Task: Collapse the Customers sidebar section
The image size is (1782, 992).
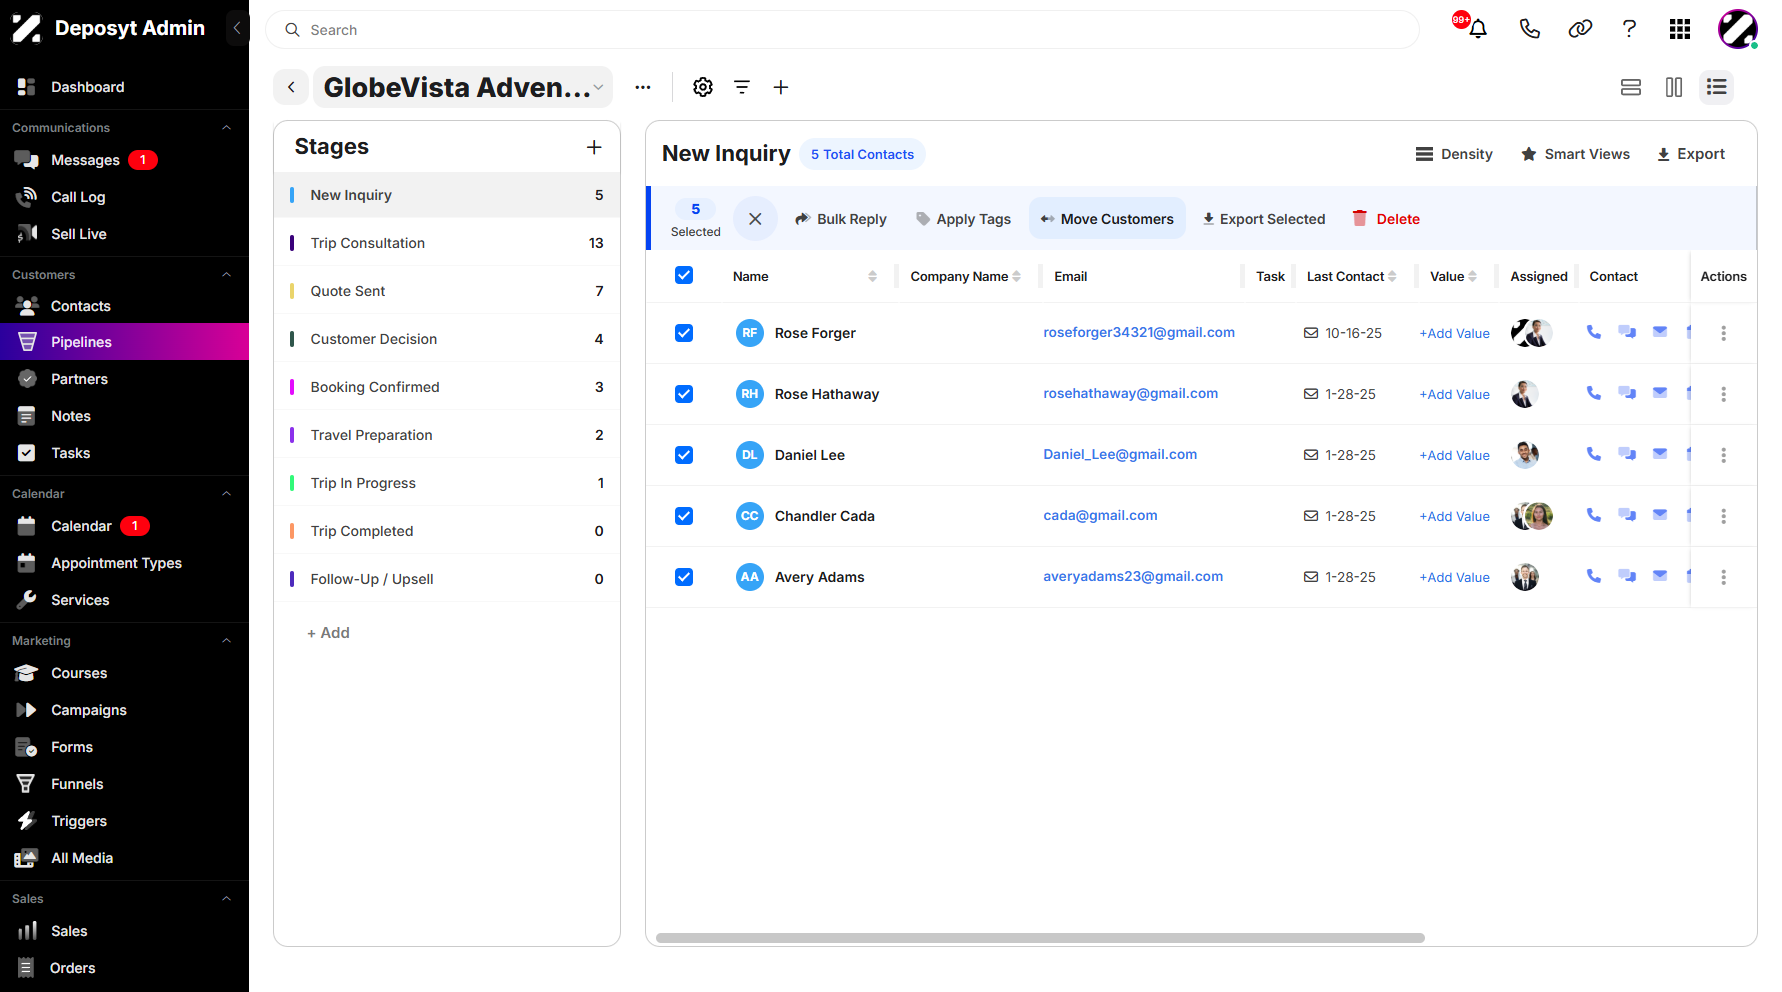Action: (x=226, y=275)
